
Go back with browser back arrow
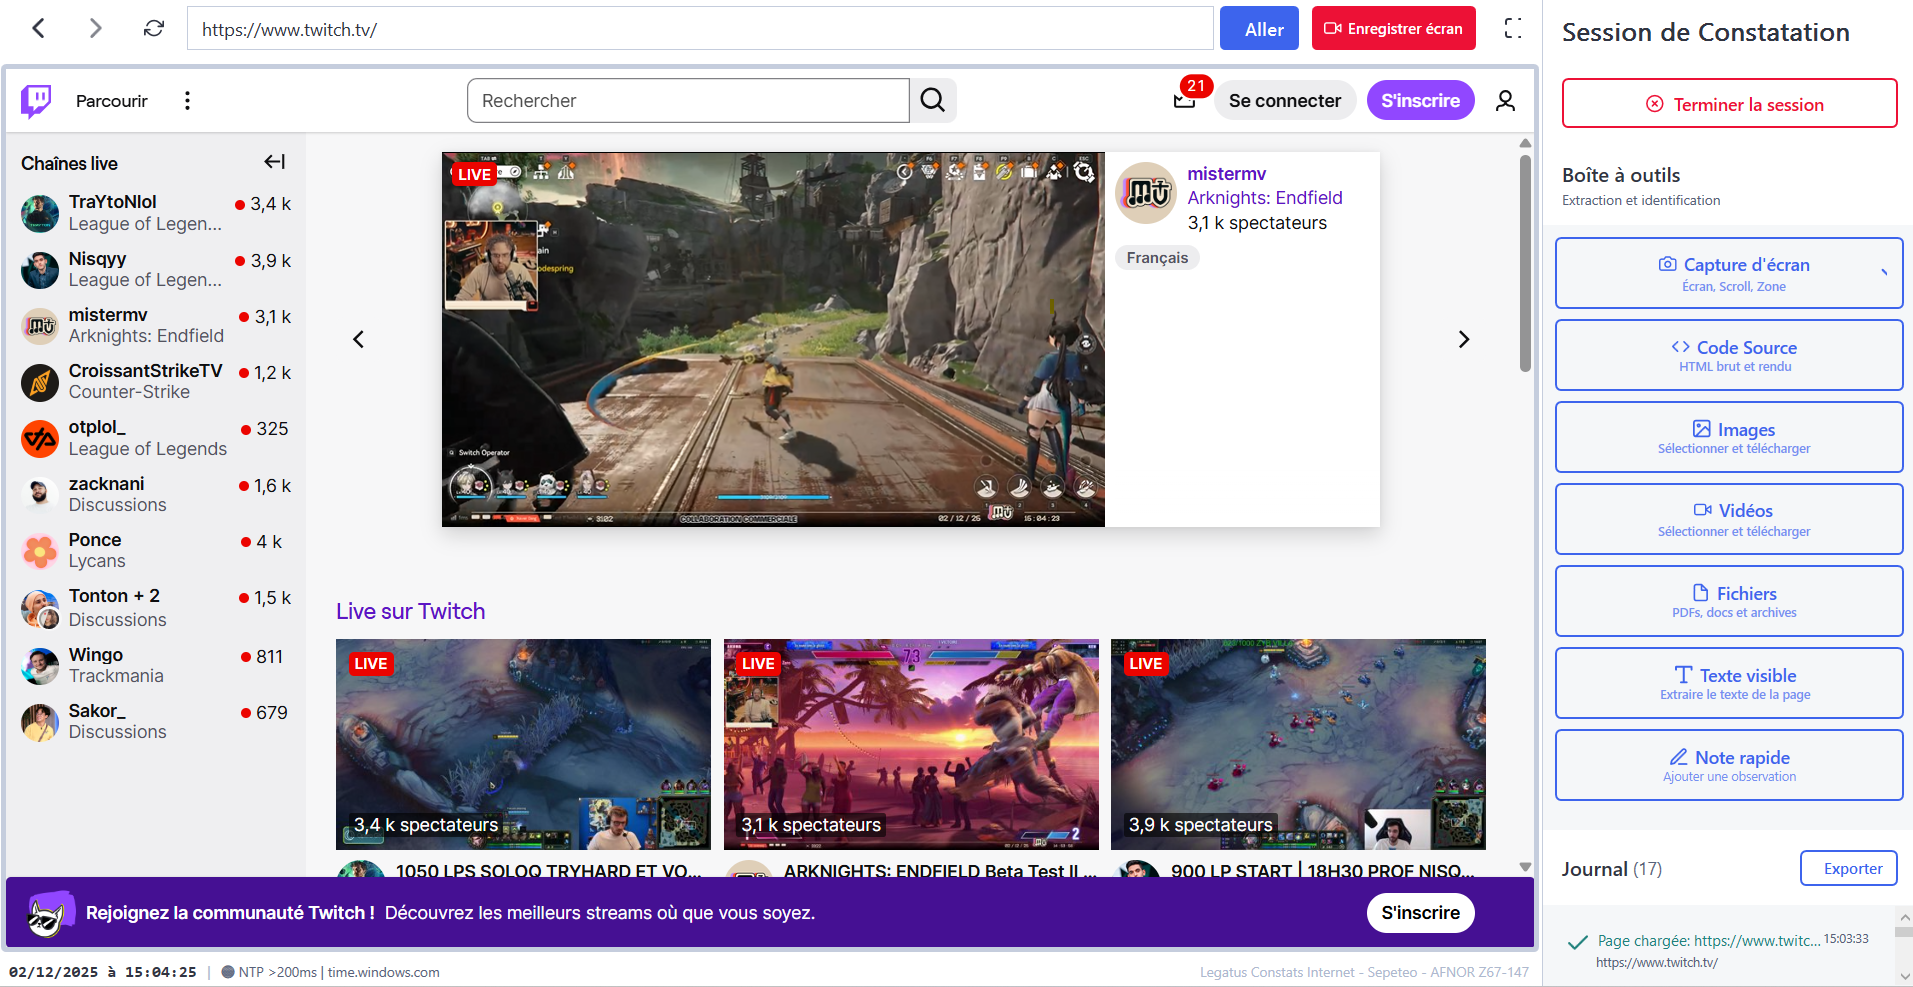[39, 29]
